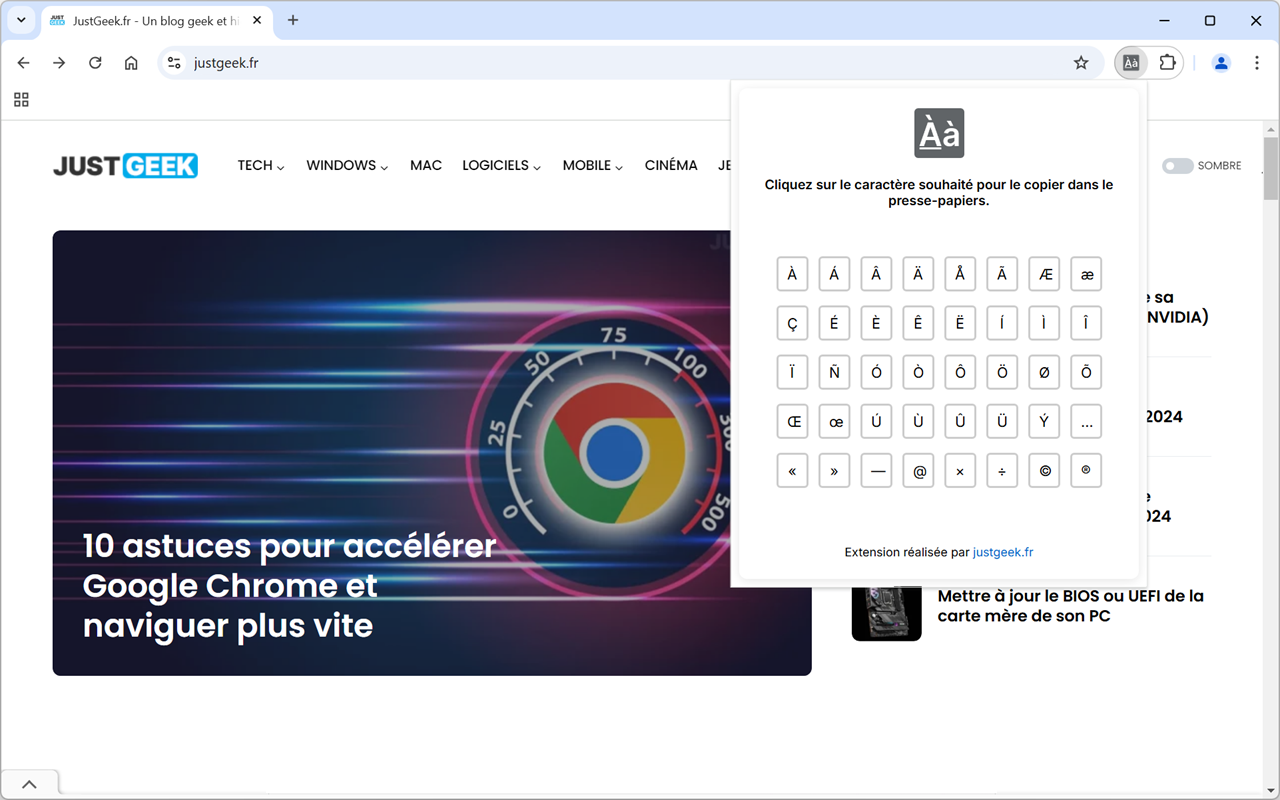This screenshot has height=800, width=1280.
Task: Click the browser Home icon
Action: (x=130, y=62)
